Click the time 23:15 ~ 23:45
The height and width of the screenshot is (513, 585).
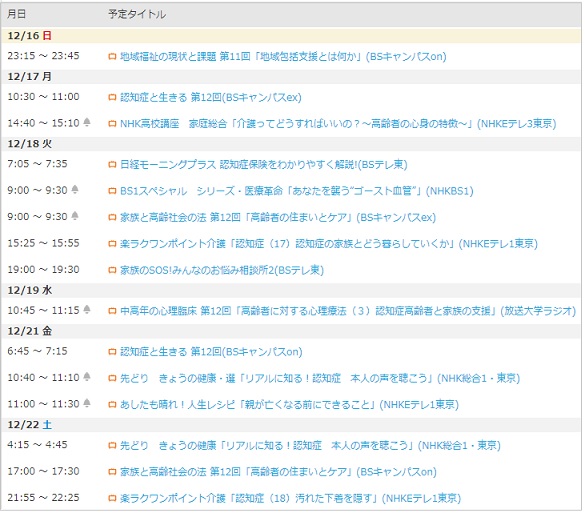click(x=43, y=56)
